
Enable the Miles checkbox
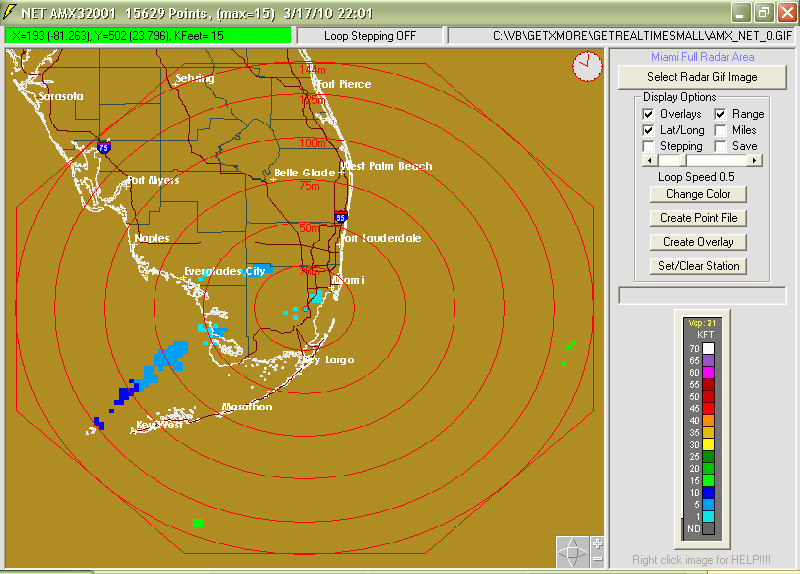pos(720,130)
